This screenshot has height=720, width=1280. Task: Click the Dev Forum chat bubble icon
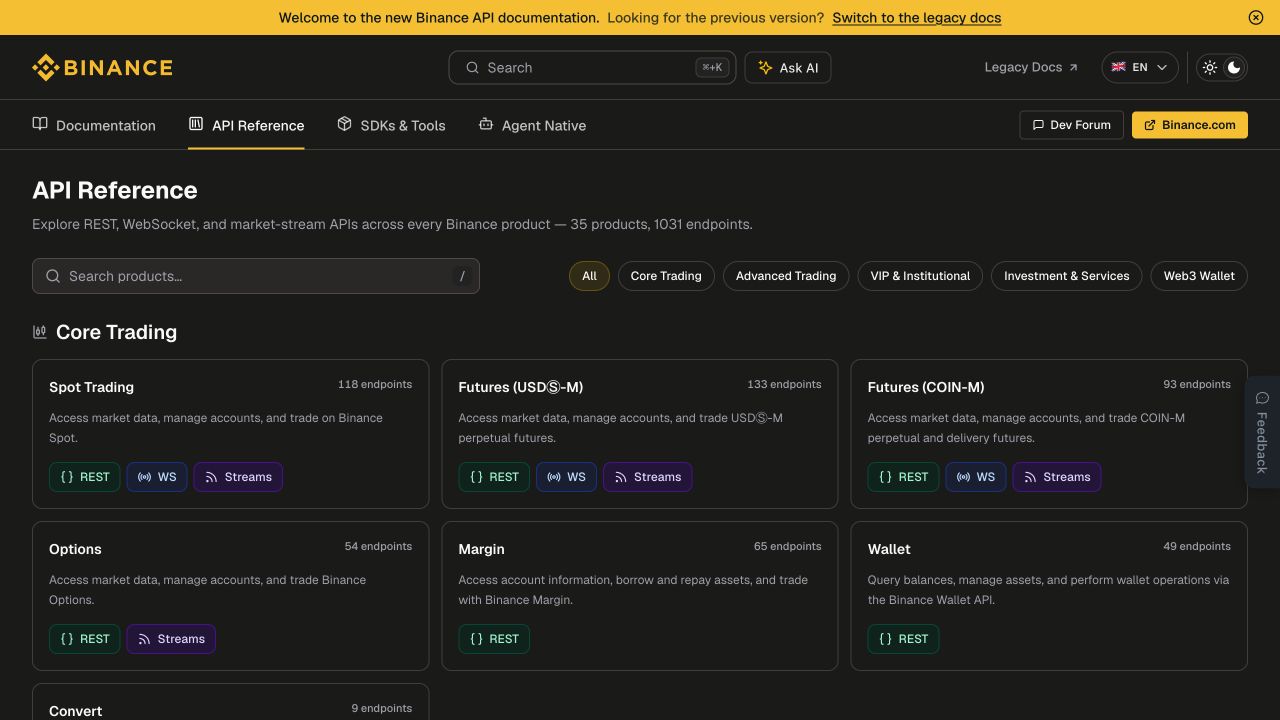click(x=1038, y=125)
